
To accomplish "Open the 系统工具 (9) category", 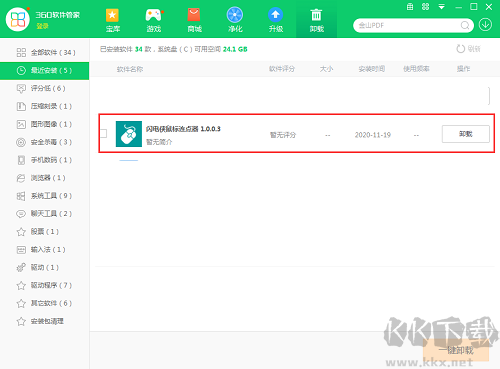I will [x=45, y=196].
